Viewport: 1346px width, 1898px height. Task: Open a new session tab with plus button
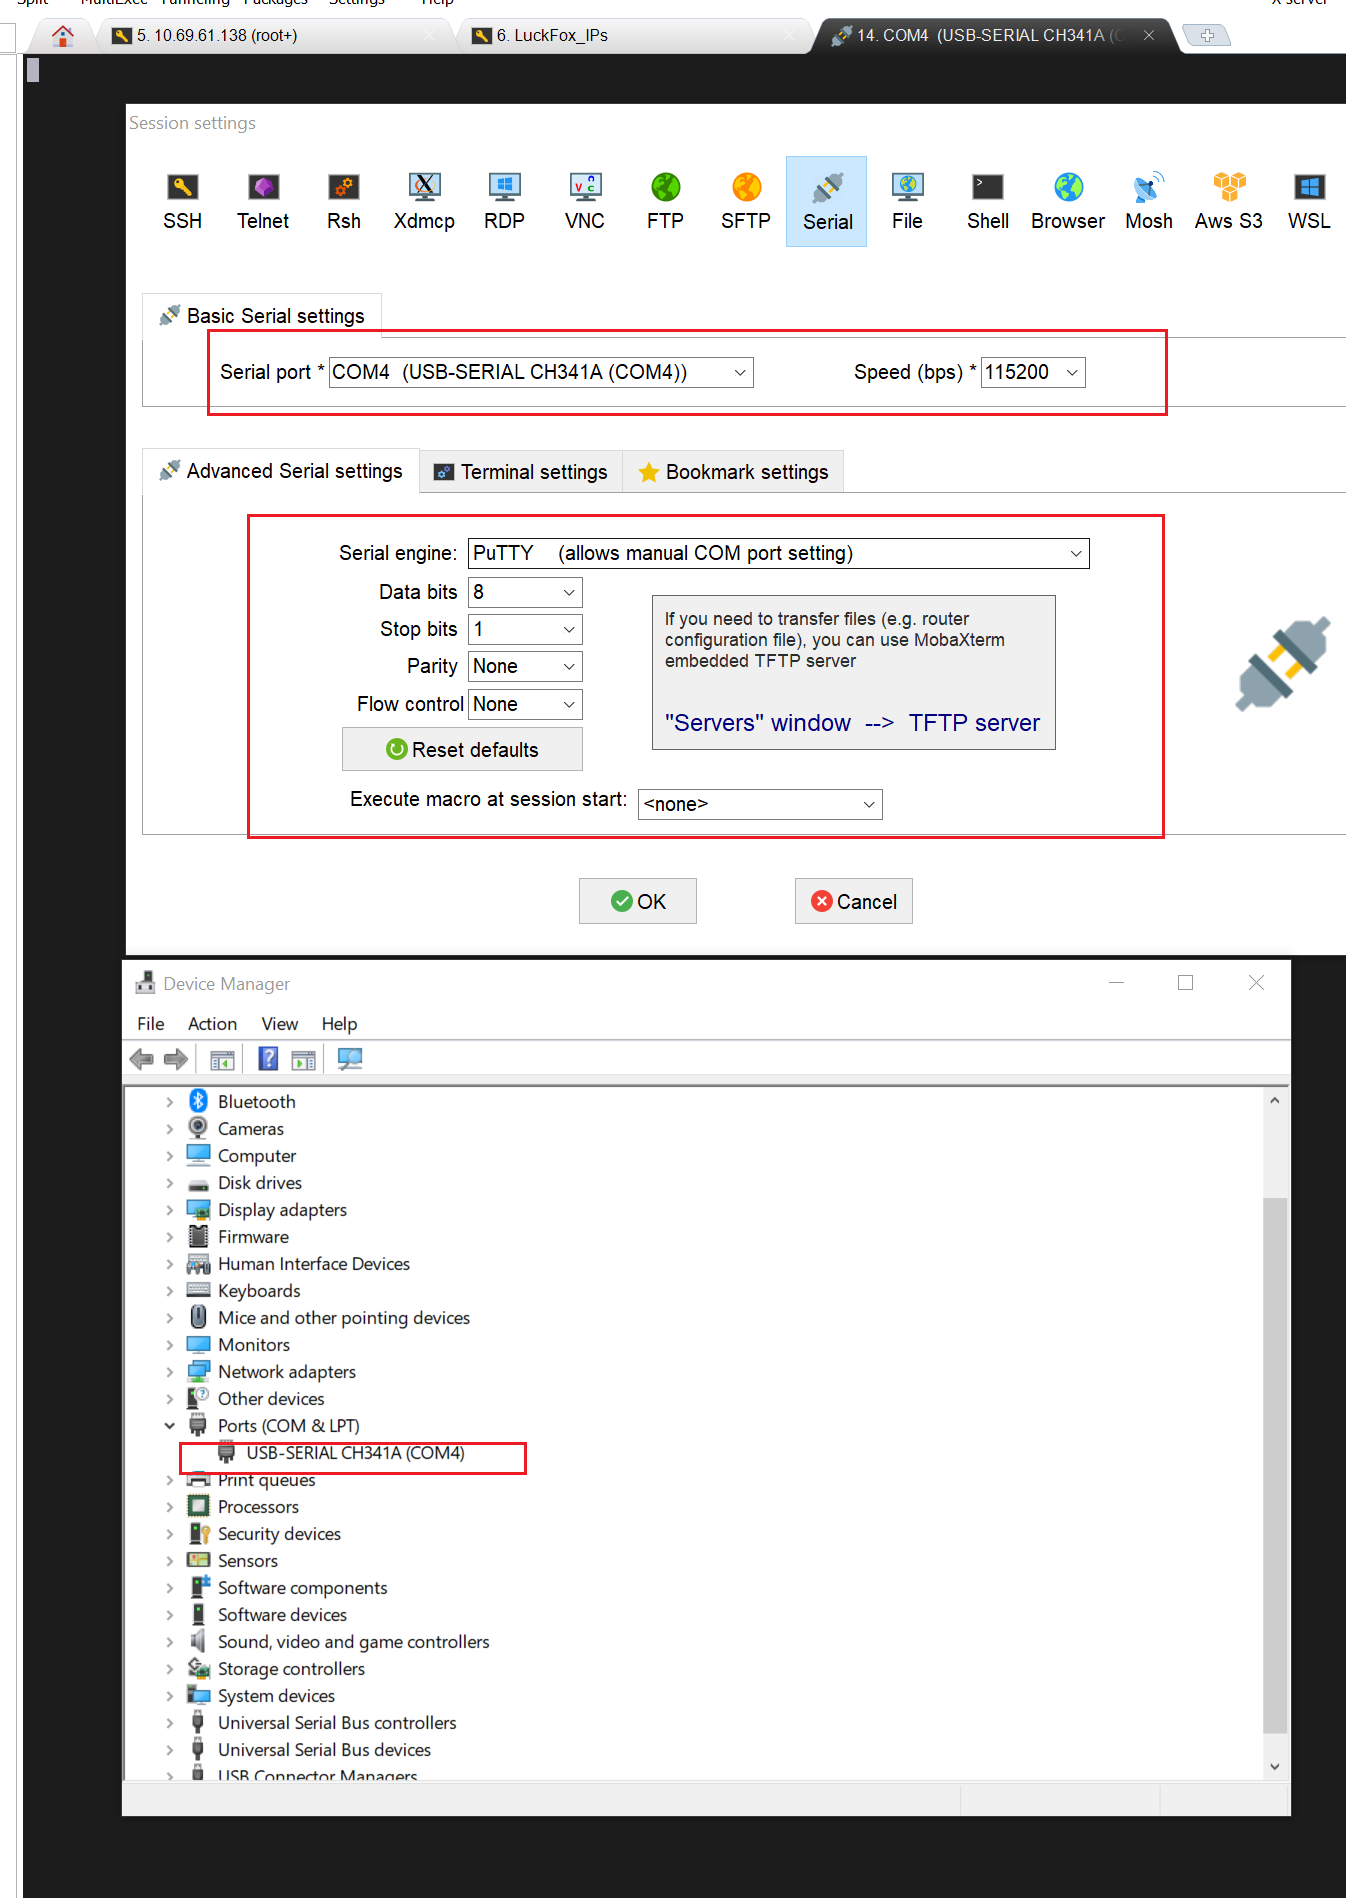tap(1207, 36)
